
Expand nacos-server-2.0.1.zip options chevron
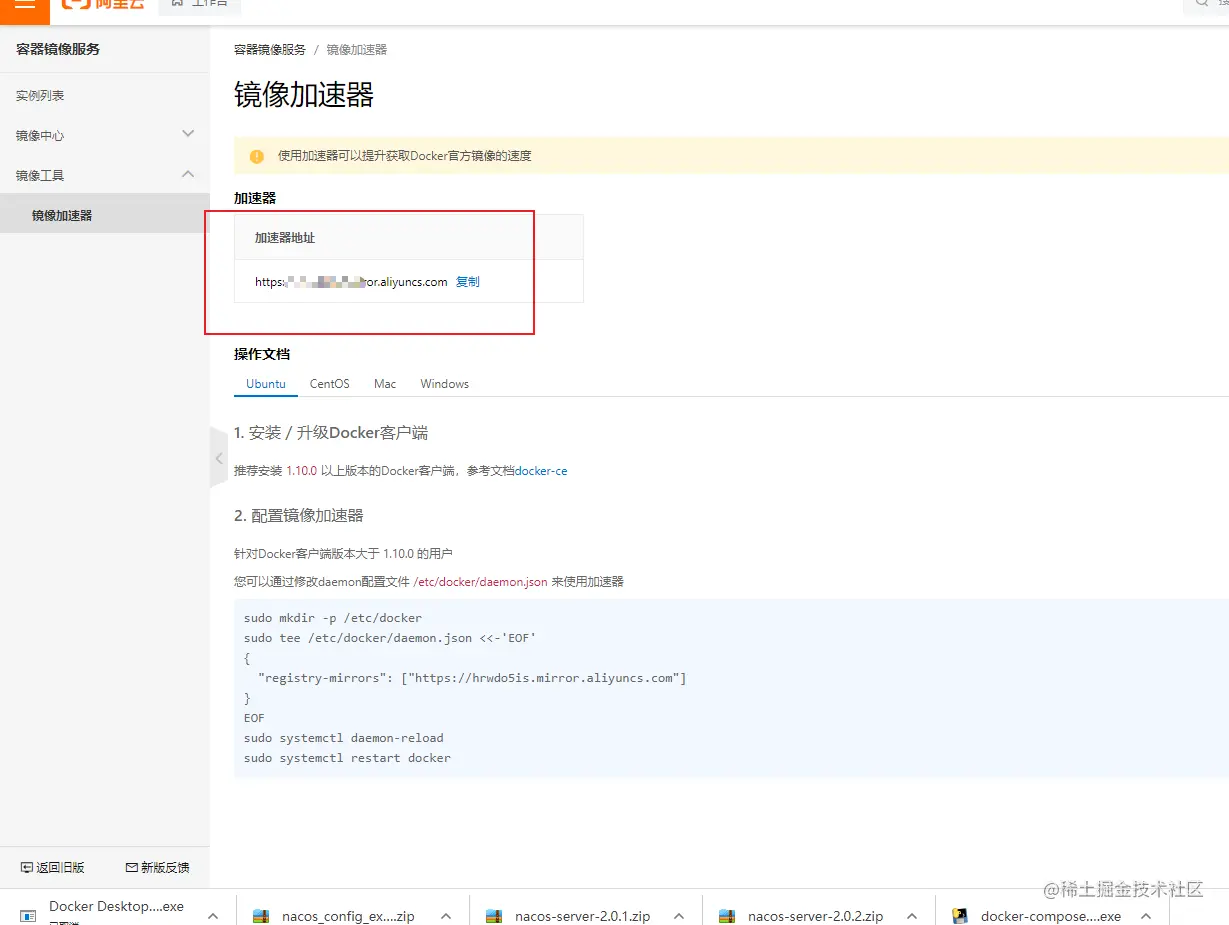click(x=679, y=915)
